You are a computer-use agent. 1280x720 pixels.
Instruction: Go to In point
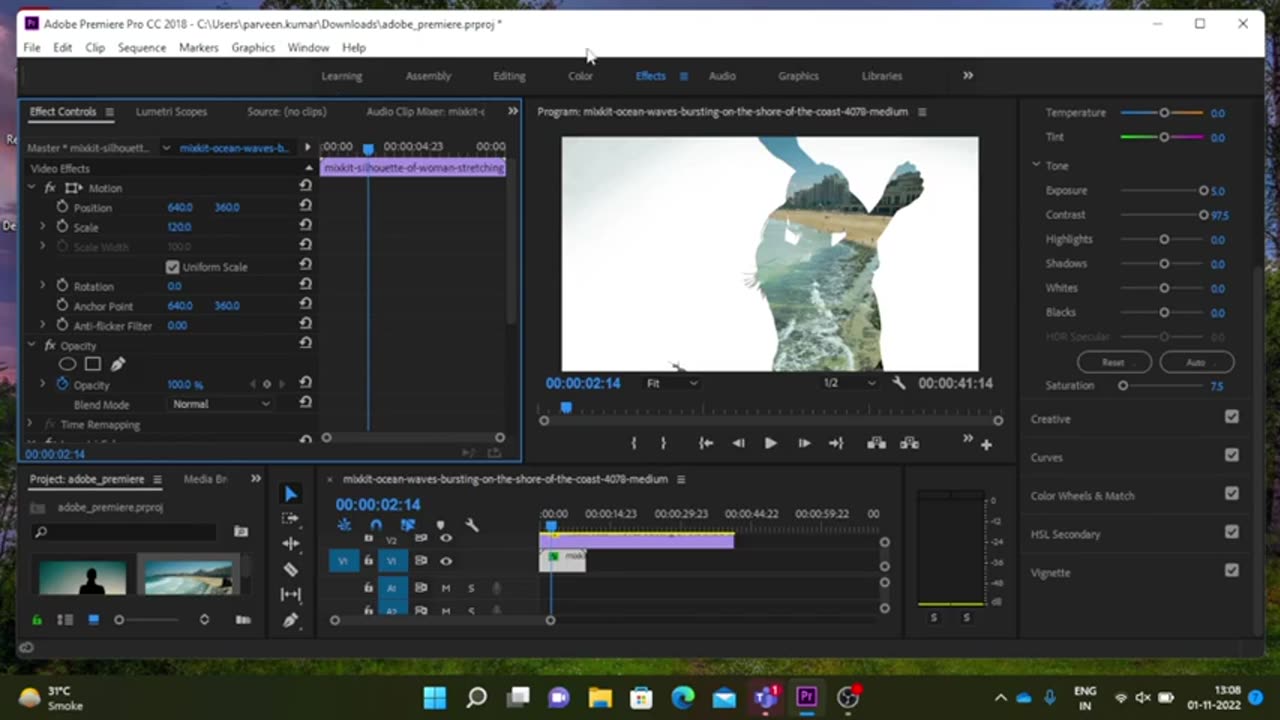click(x=706, y=443)
